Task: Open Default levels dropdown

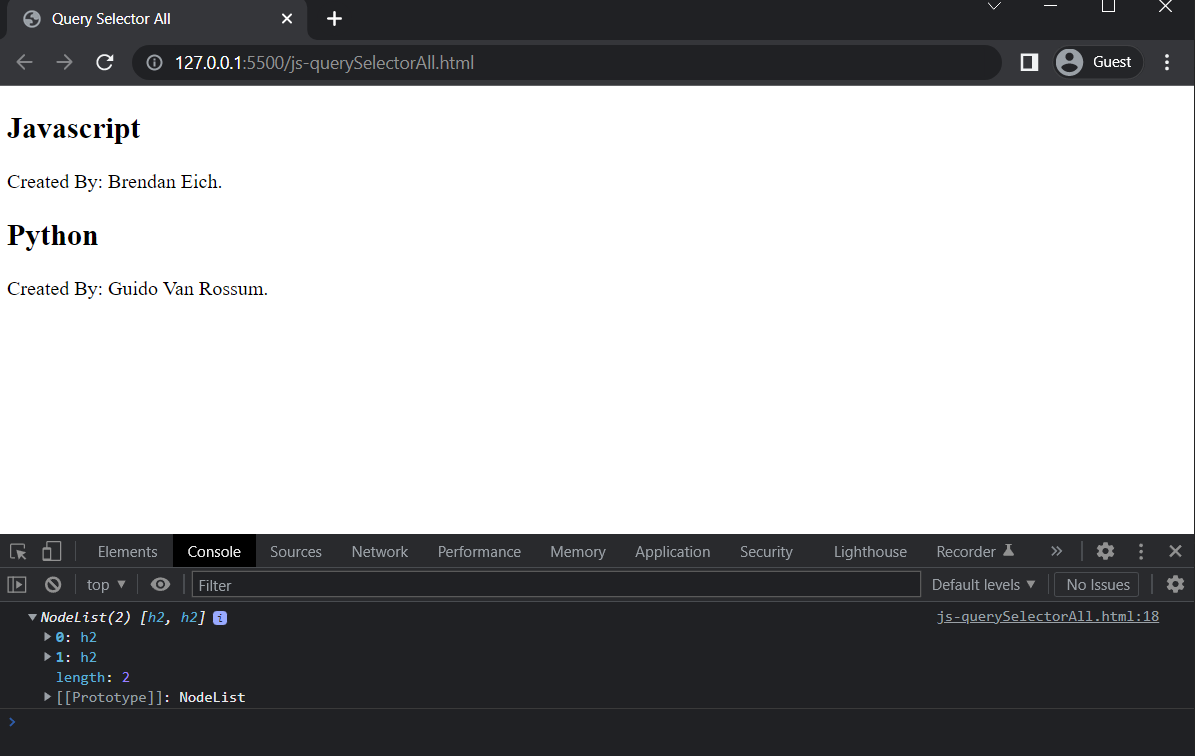Action: (983, 585)
